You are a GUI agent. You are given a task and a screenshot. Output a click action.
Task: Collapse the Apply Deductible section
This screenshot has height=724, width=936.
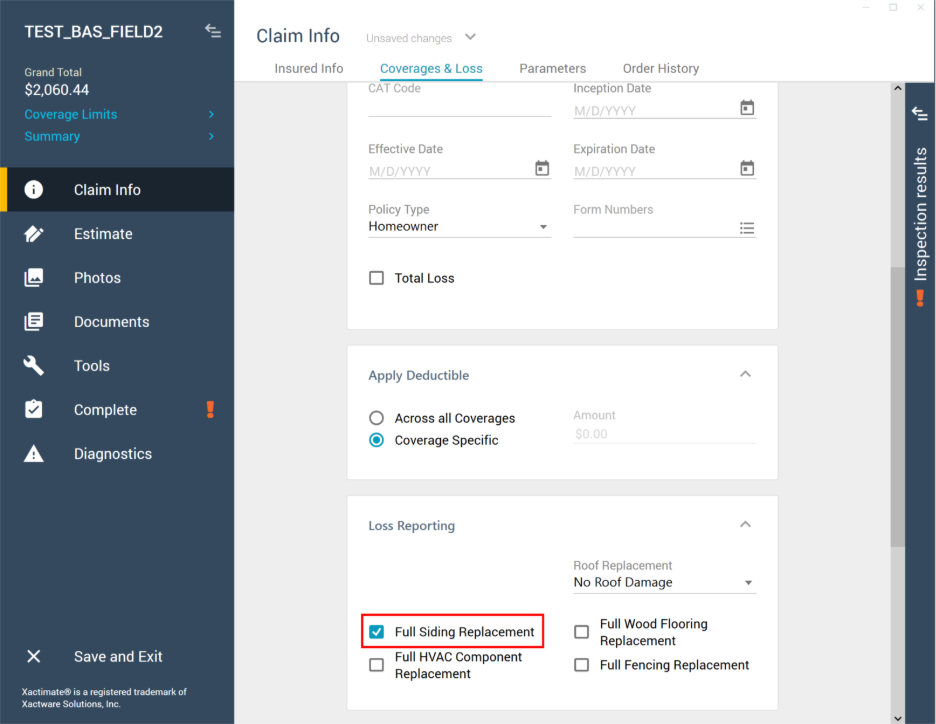tap(745, 374)
